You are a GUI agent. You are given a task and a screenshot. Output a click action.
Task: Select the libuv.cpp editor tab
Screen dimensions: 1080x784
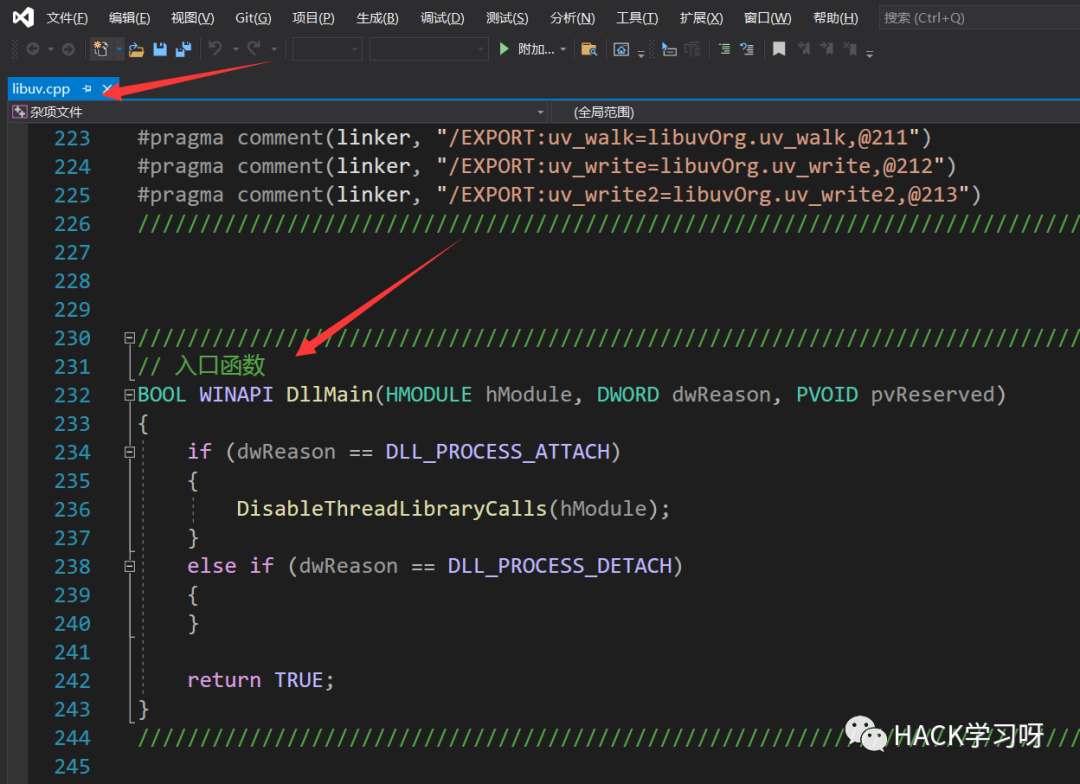(41, 89)
